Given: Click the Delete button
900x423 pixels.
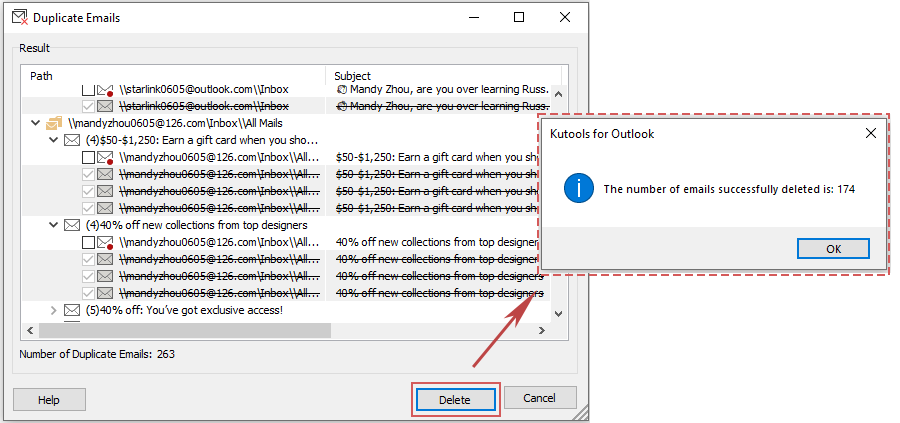Looking at the screenshot, I should click(x=454, y=399).
